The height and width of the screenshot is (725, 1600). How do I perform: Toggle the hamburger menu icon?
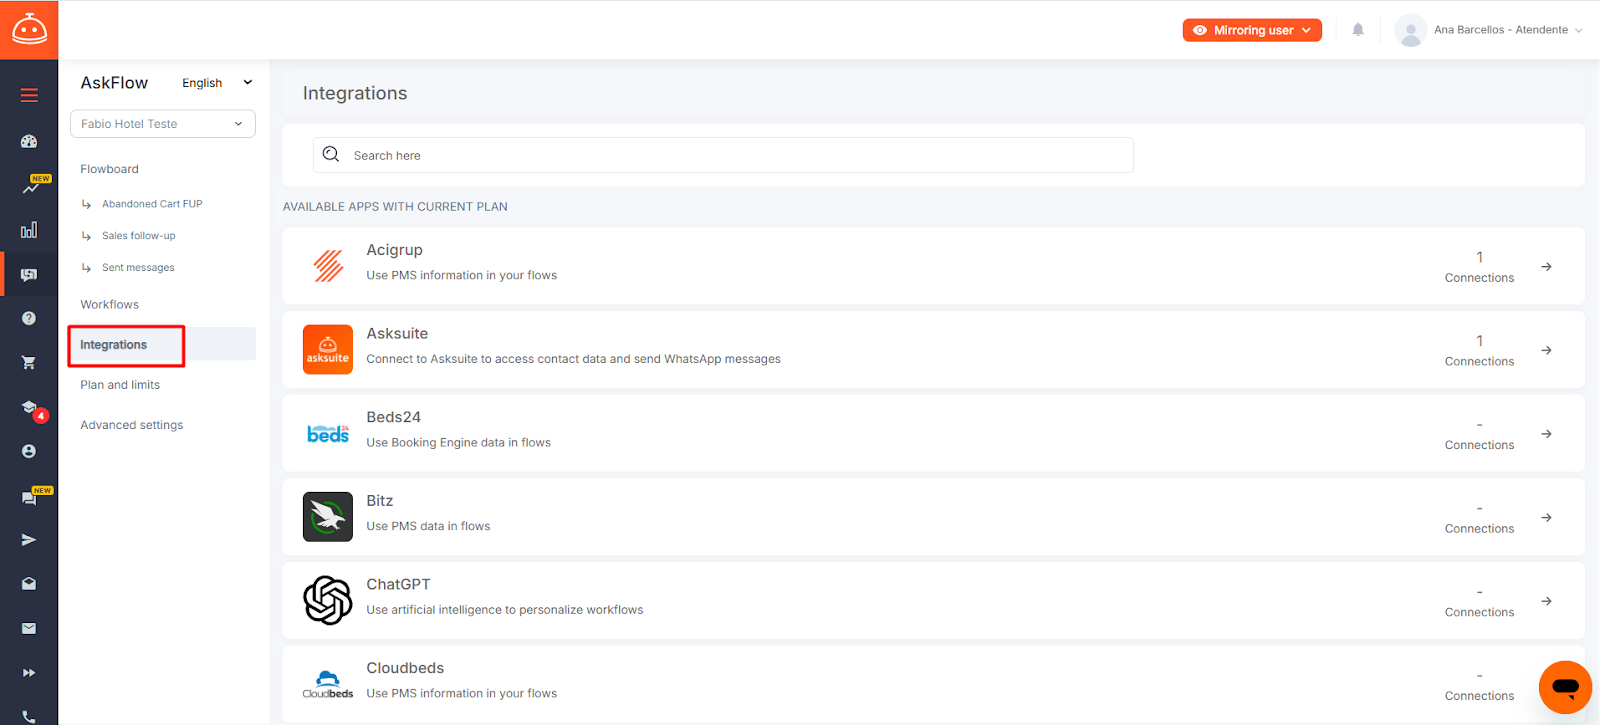click(x=29, y=95)
